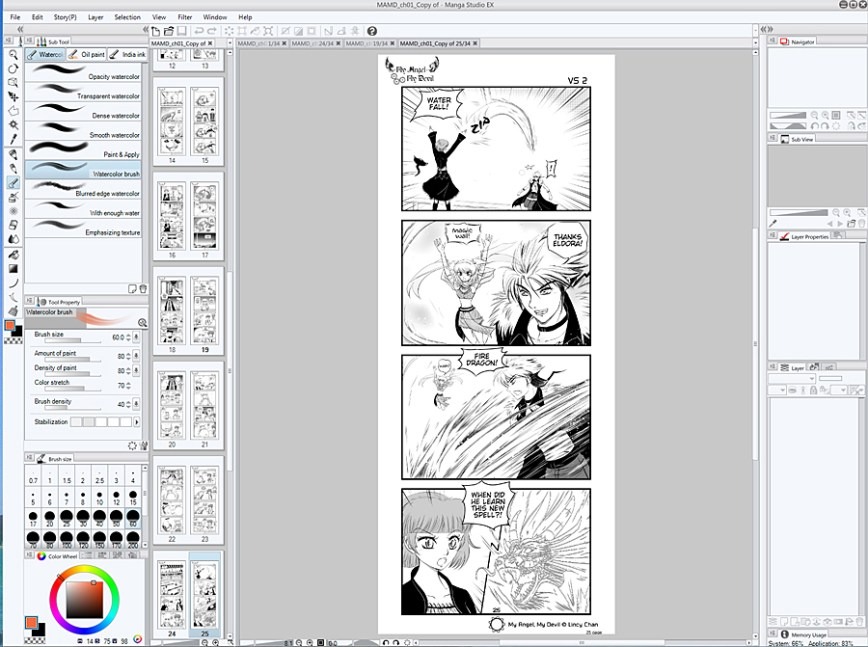Rotate left in the Navigator panel
868x647 pixels.
(814, 126)
